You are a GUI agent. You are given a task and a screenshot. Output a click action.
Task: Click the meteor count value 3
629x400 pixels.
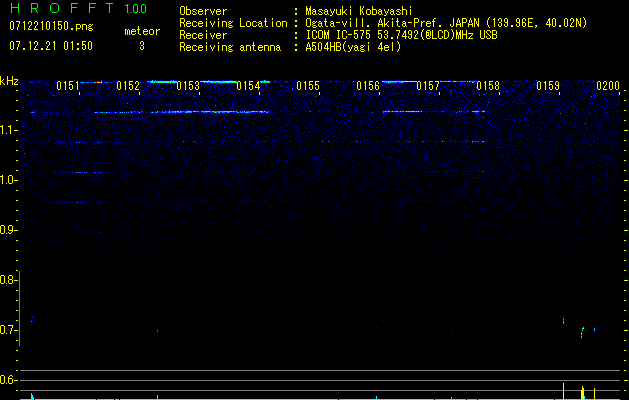[142, 46]
